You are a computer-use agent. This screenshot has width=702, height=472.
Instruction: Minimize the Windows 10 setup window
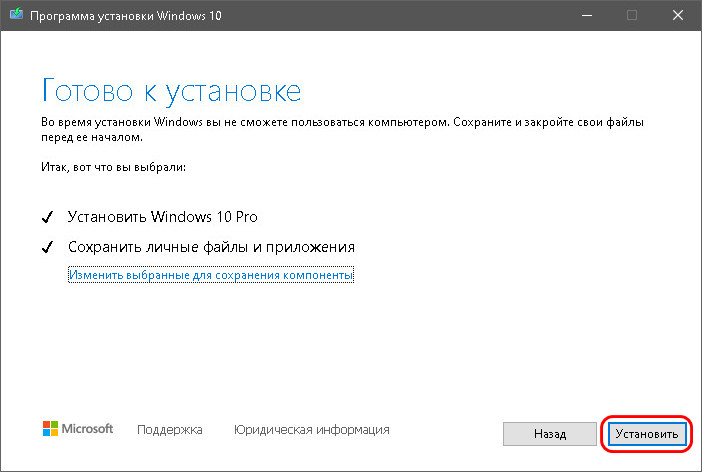click(x=587, y=15)
